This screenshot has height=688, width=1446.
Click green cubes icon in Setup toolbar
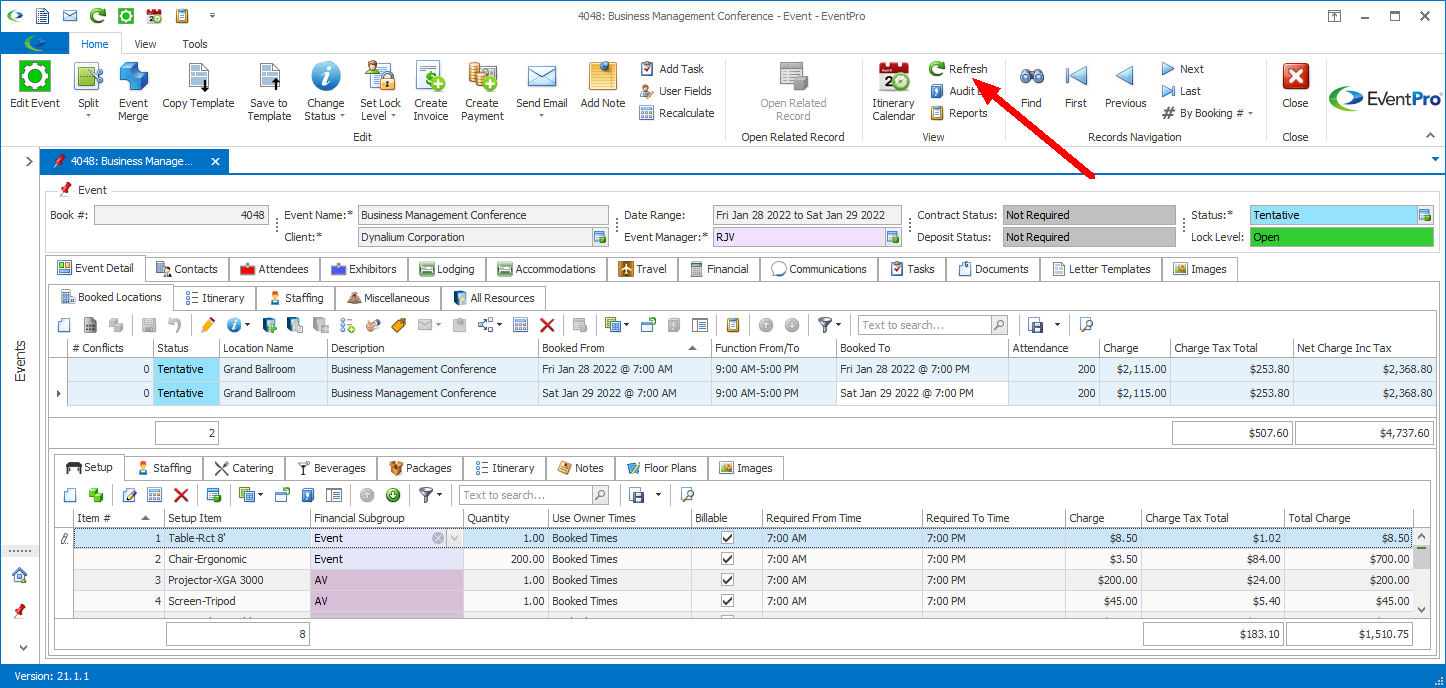(x=96, y=495)
